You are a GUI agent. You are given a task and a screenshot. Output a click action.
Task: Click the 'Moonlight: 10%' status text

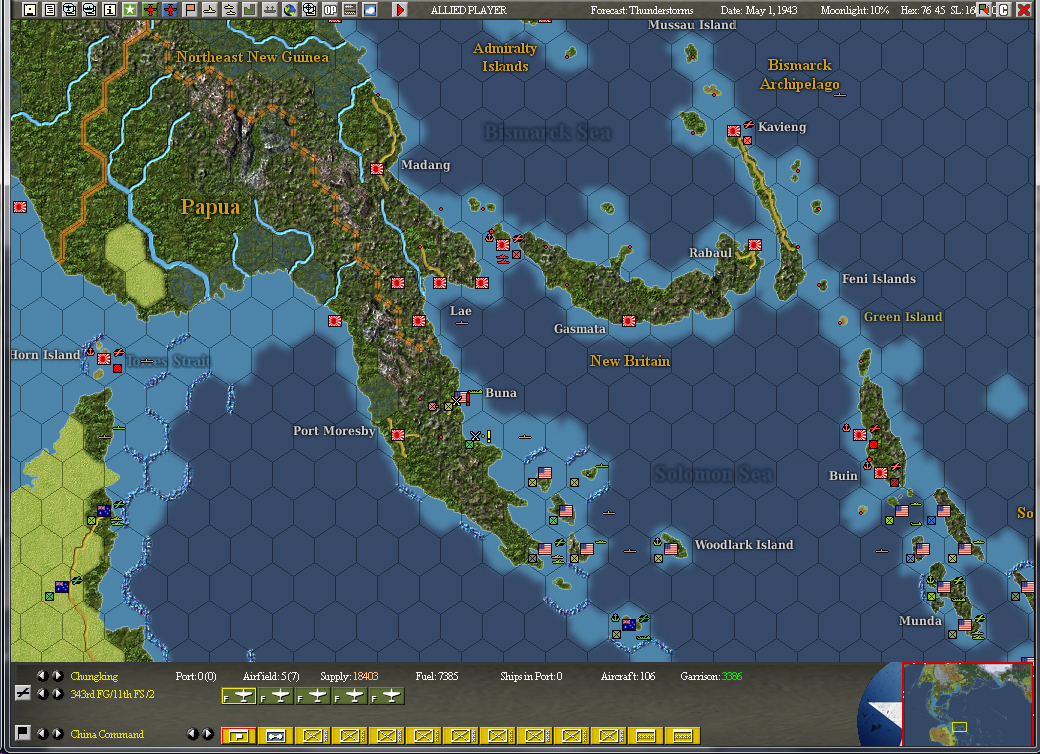pos(854,11)
